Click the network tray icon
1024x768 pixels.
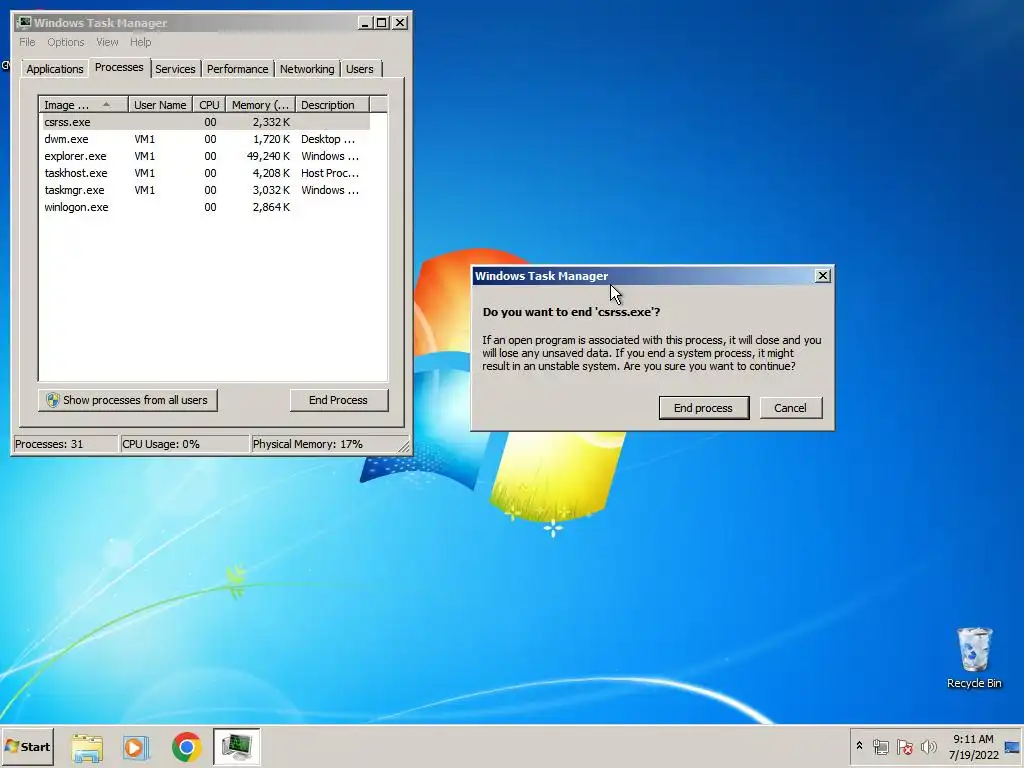point(881,747)
